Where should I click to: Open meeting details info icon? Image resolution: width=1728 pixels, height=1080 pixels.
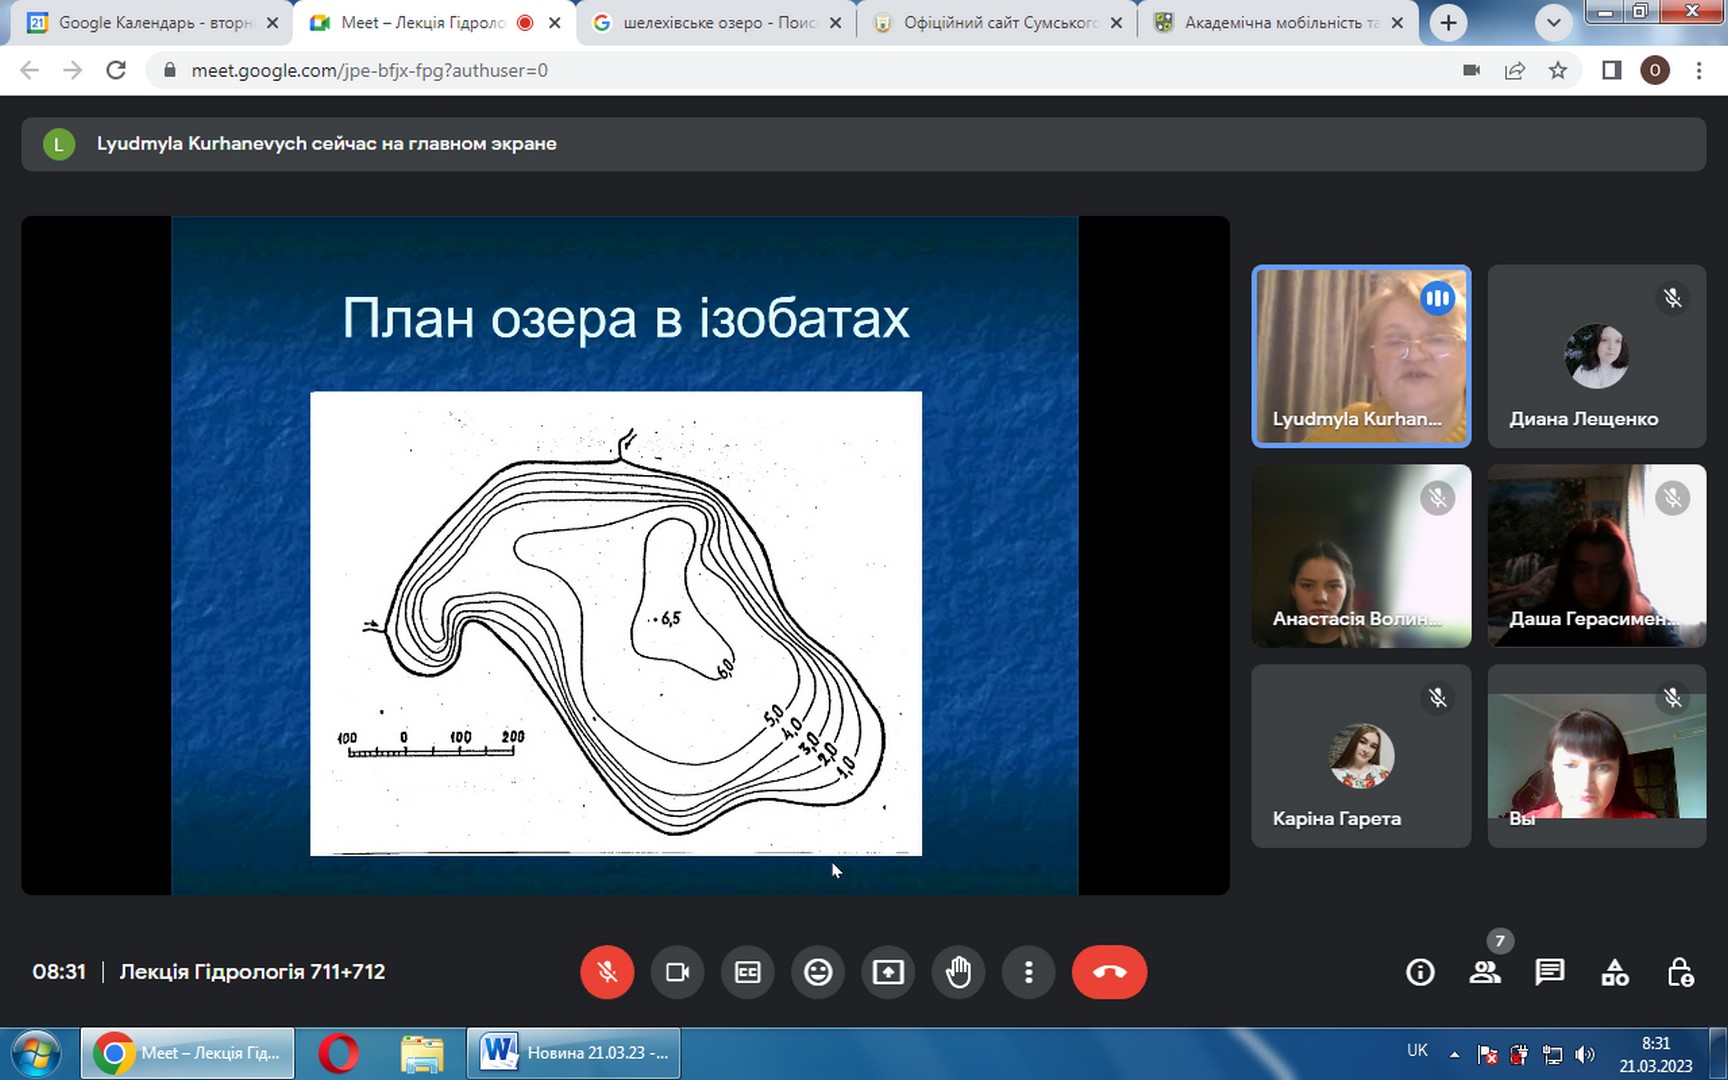(x=1420, y=972)
